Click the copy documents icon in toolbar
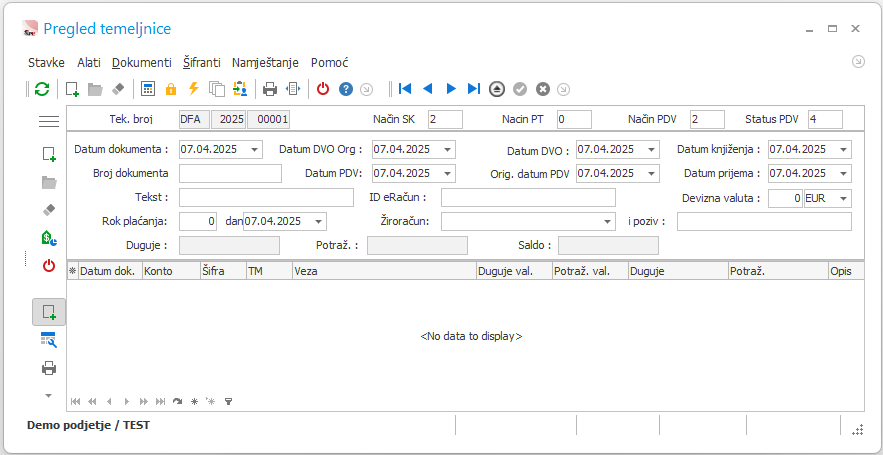 (x=217, y=89)
